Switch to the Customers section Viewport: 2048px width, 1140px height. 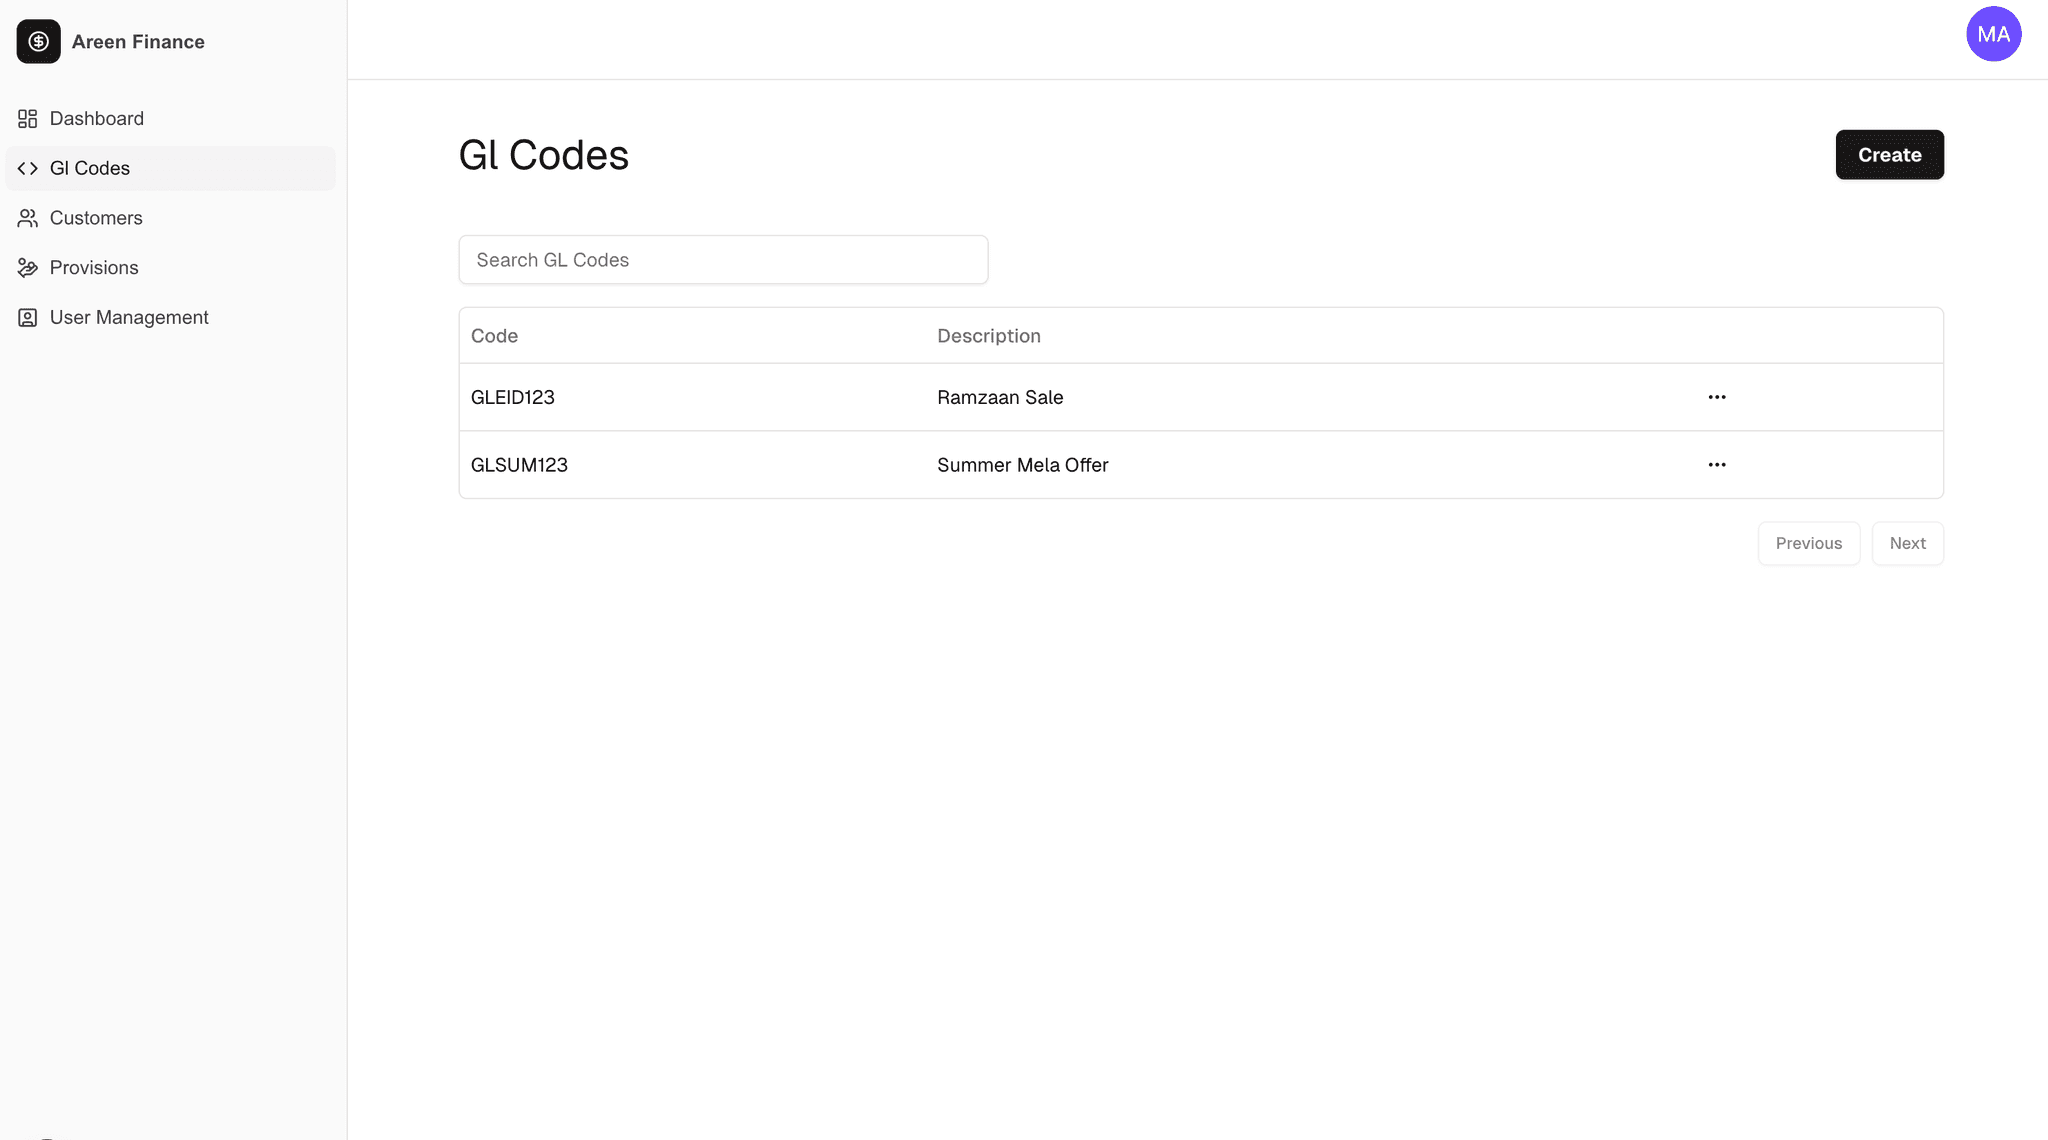95,217
